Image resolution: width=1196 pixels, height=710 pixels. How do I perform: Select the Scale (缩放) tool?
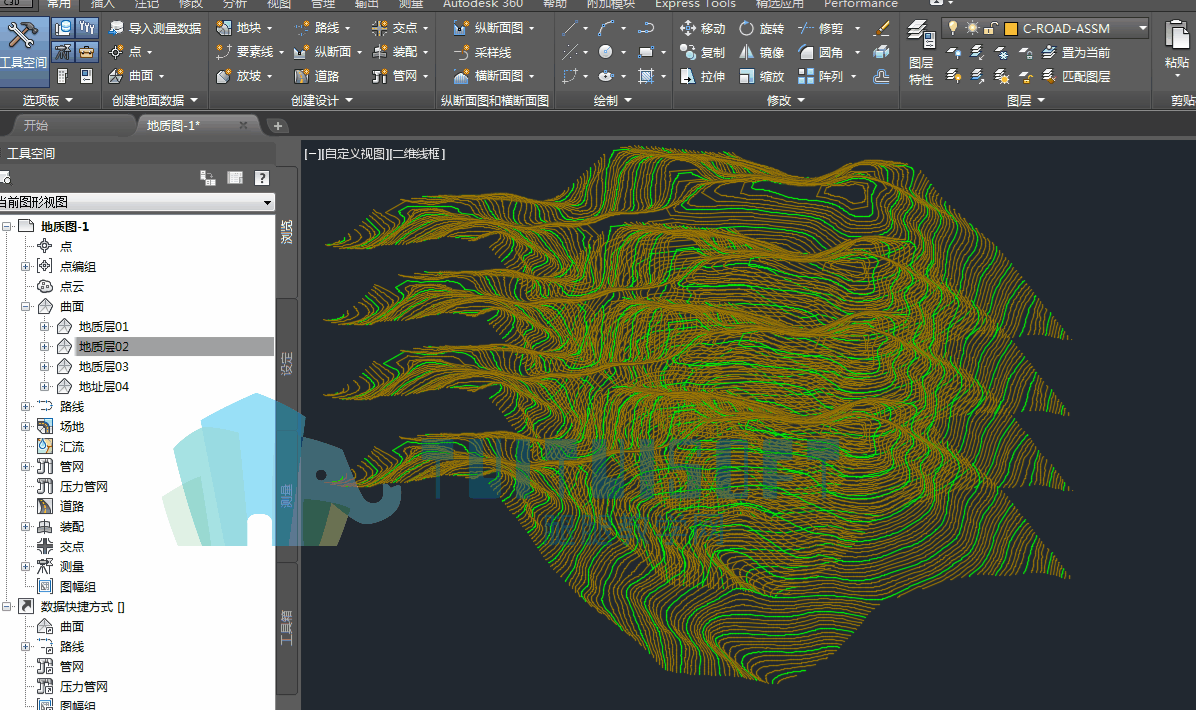coord(761,75)
